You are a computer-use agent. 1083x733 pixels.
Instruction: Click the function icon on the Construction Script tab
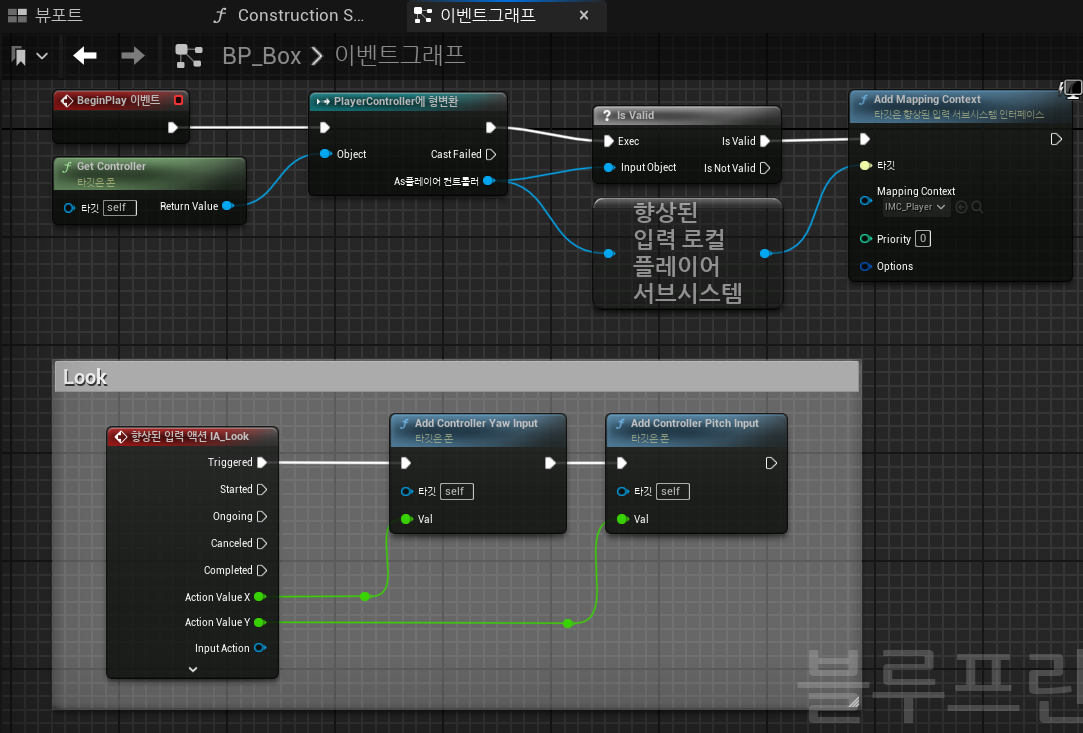(x=220, y=15)
